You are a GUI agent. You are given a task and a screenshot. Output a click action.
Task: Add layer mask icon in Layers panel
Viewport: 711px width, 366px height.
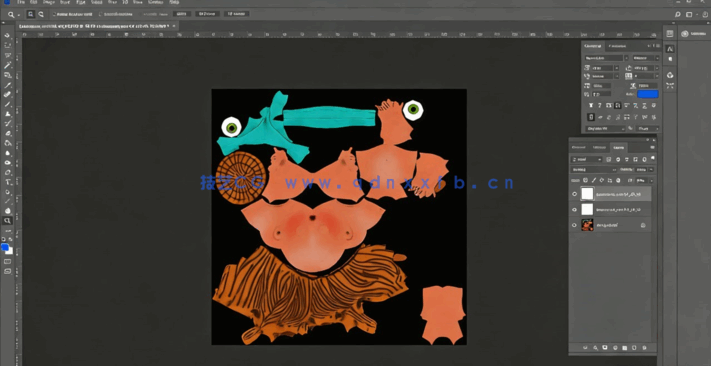pos(604,348)
